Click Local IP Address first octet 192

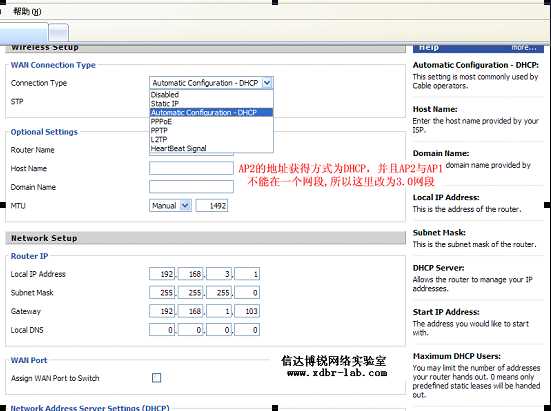(x=162, y=274)
